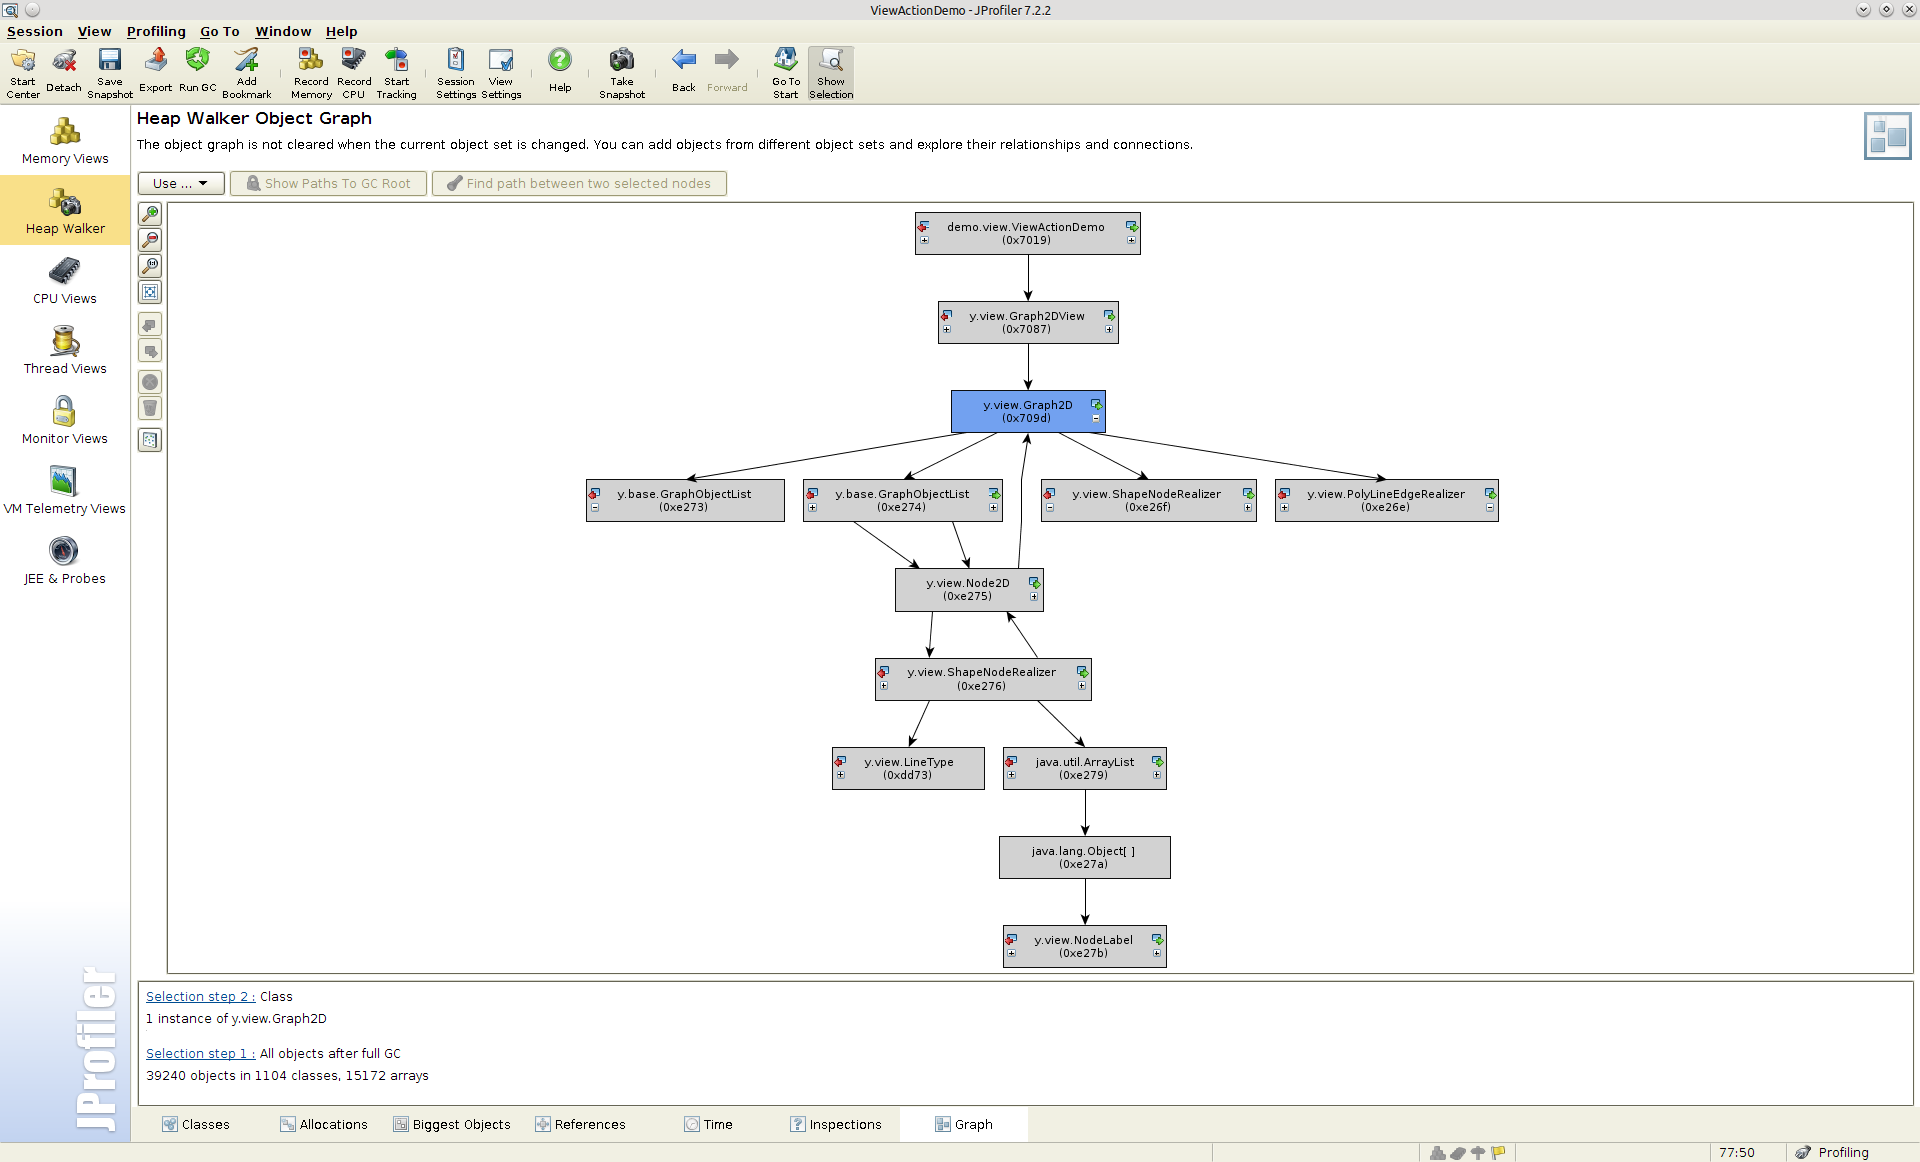Screen dimensions: 1920x1162
Task: Collapse references of y.view.Graph2D node
Action: pos(1096,419)
